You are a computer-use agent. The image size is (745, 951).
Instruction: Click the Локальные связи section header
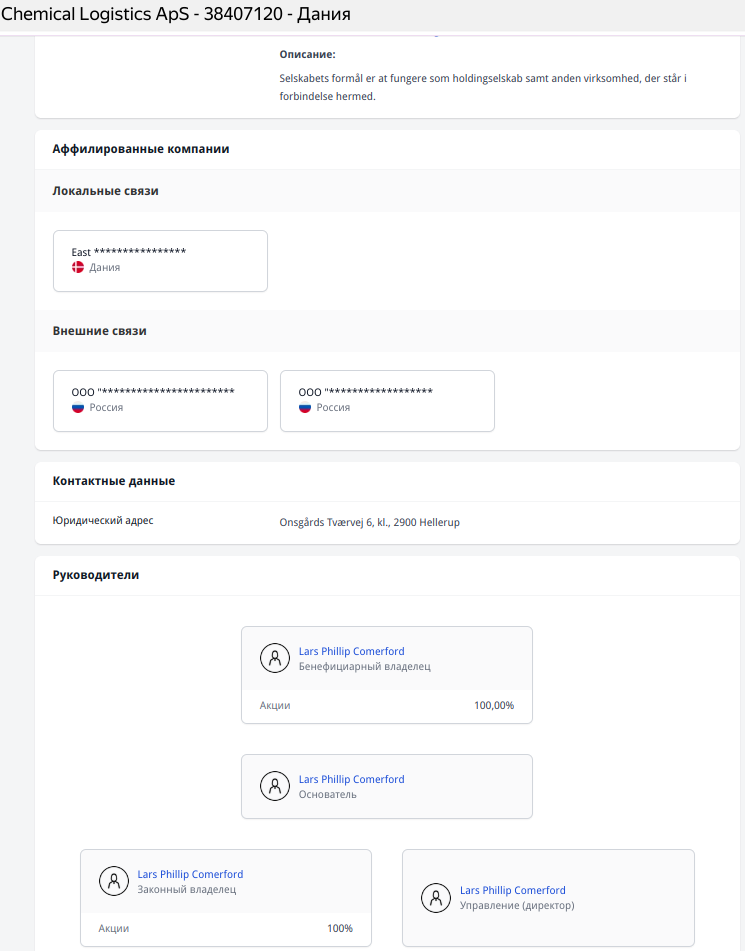106,190
